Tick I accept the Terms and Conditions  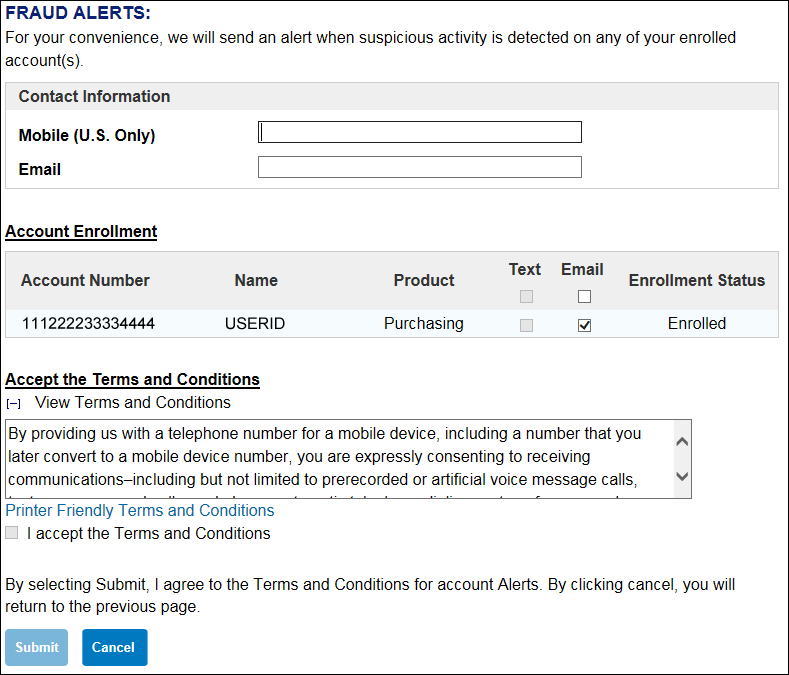pyautogui.click(x=12, y=533)
